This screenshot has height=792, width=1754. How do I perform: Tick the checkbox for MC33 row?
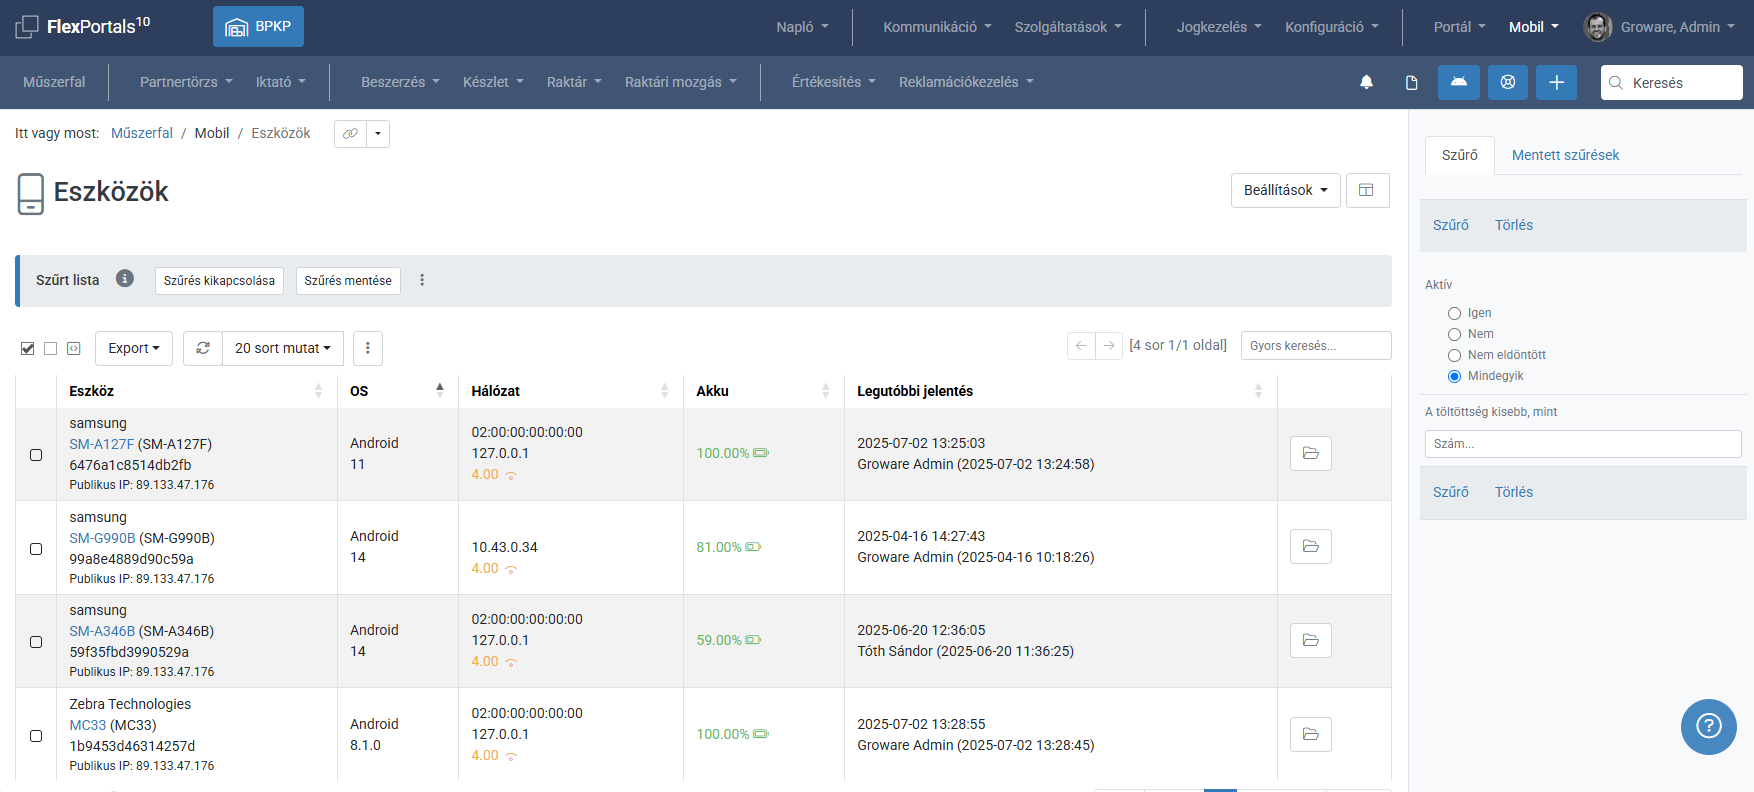(36, 736)
